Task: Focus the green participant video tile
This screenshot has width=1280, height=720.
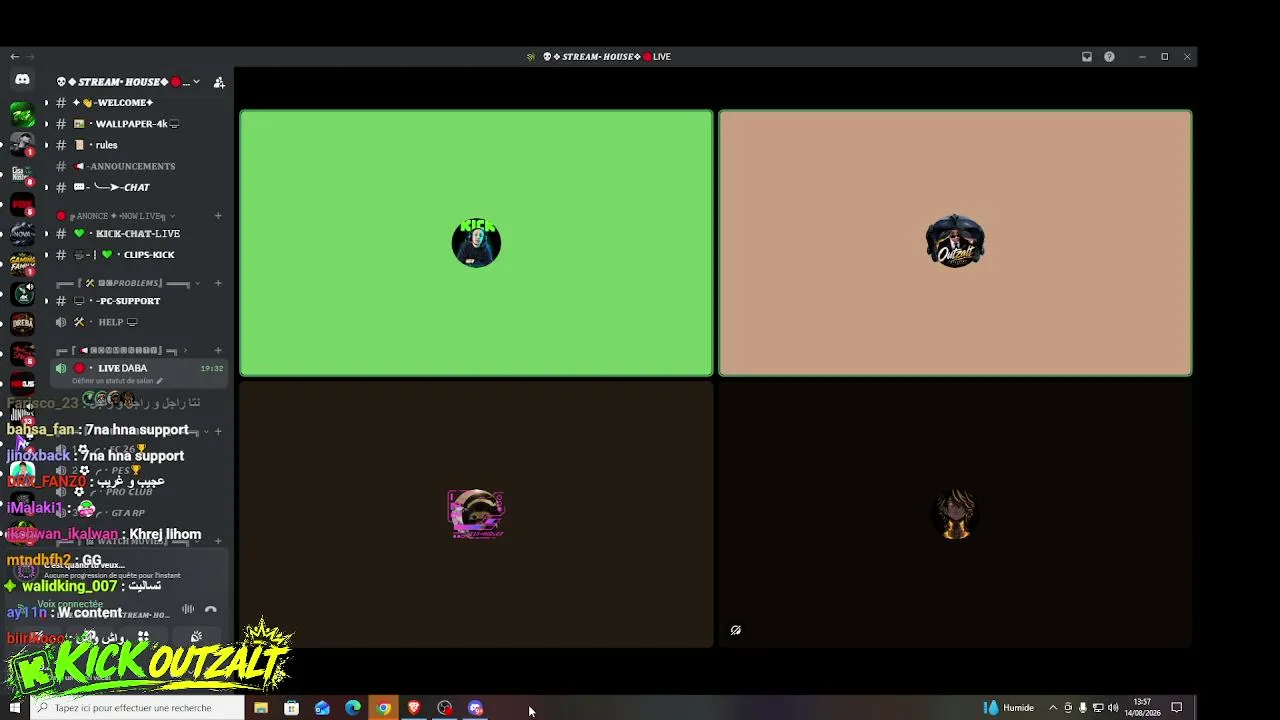Action: click(x=476, y=243)
